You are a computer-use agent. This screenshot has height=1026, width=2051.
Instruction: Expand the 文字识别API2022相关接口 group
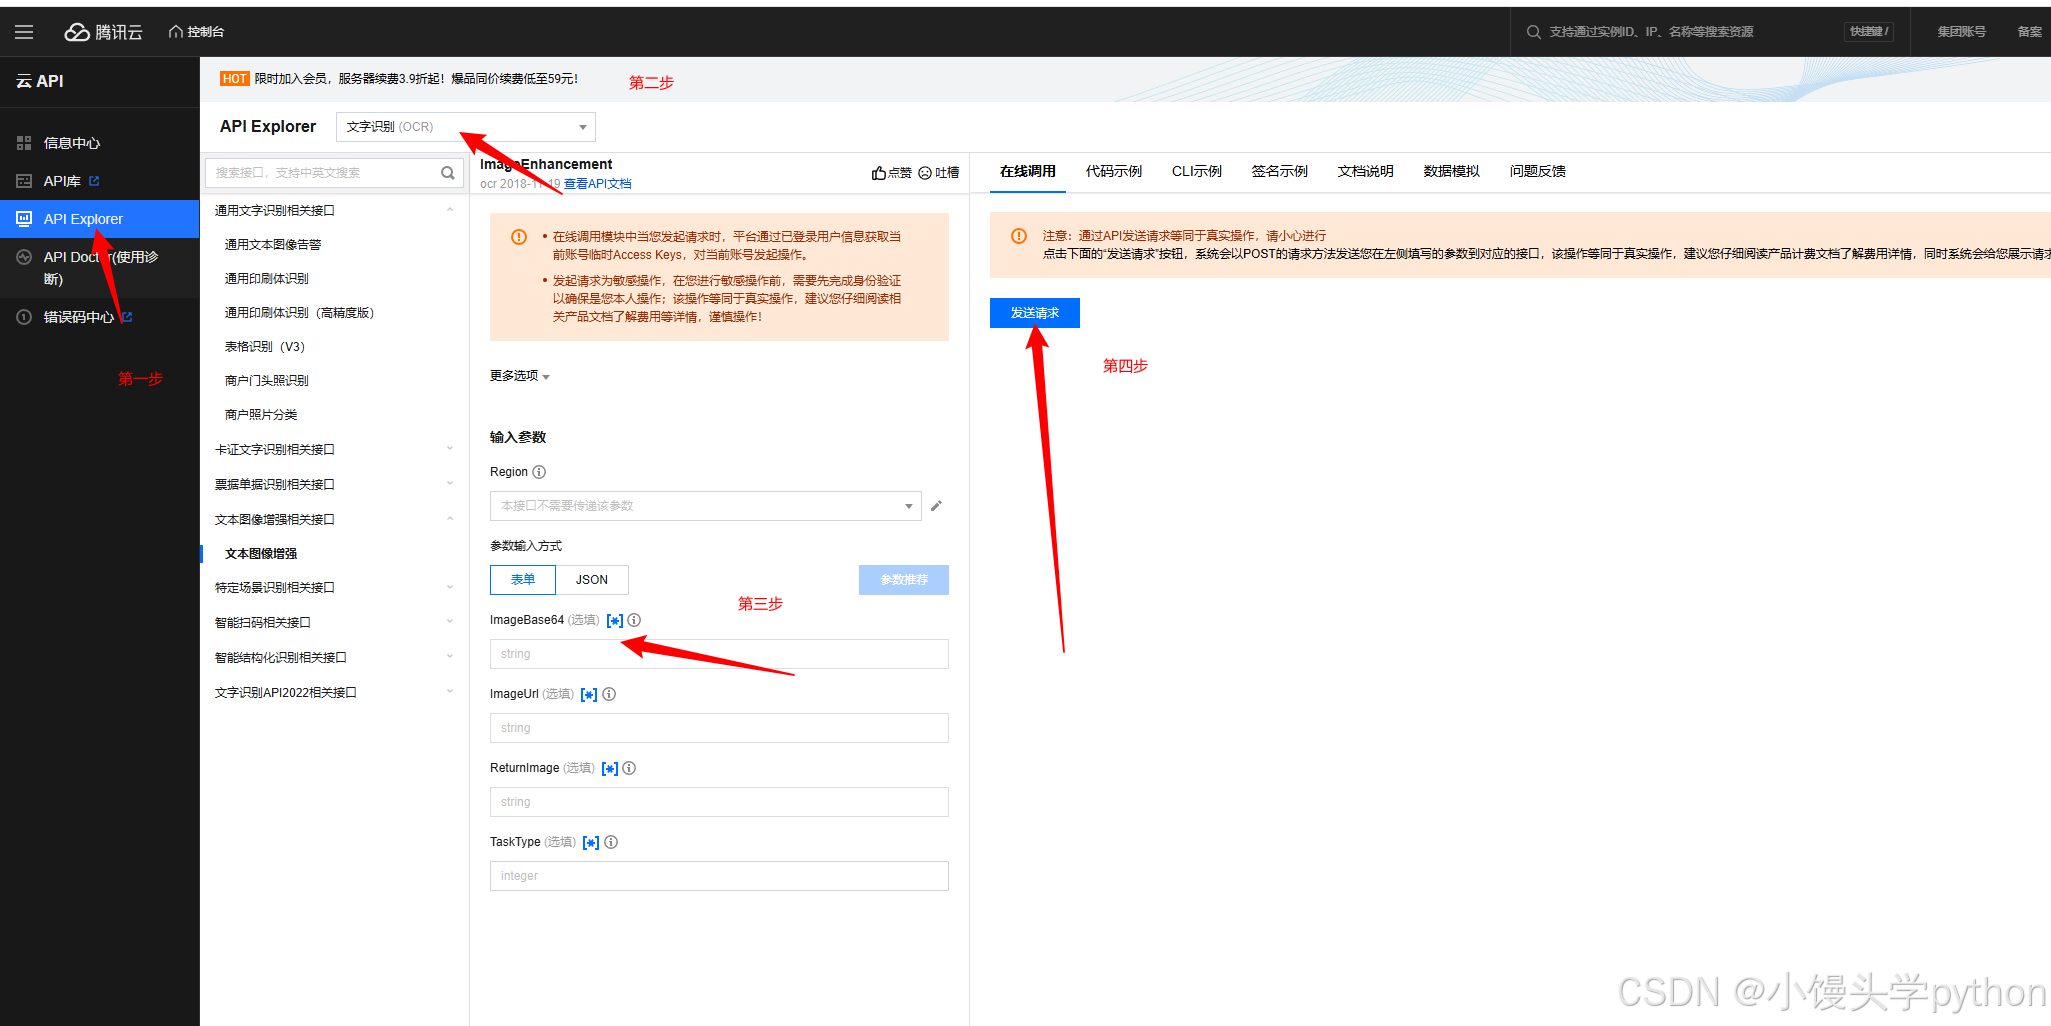pyautogui.click(x=334, y=692)
